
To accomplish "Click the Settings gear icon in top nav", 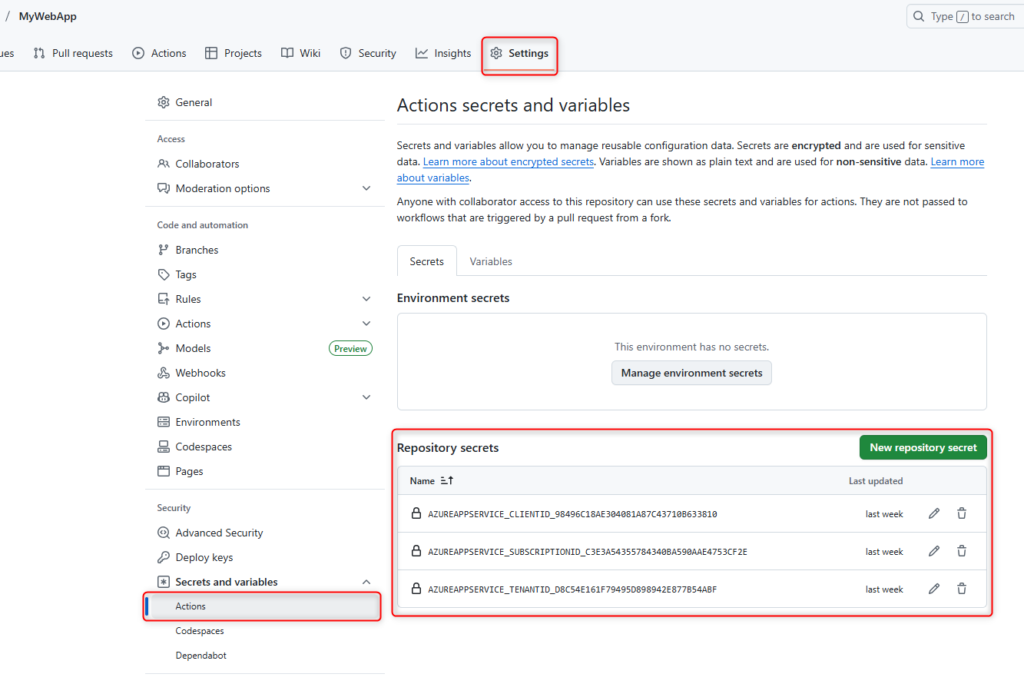I will point(496,53).
